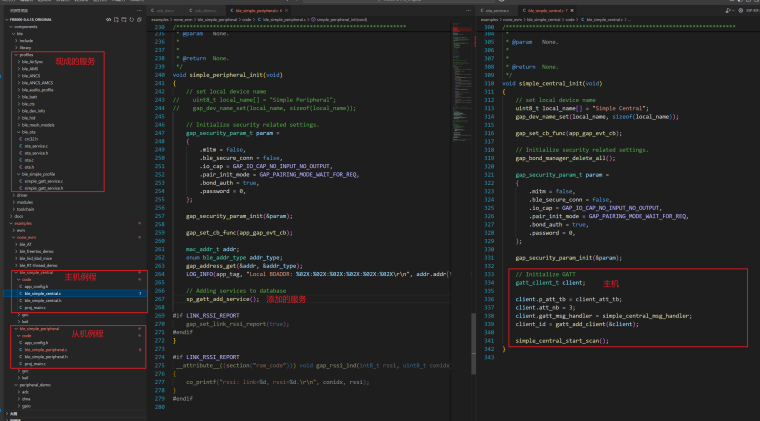Viewport: 760px width, 421px height.
Task: Collapse the none_evm folder
Action: 26,237
